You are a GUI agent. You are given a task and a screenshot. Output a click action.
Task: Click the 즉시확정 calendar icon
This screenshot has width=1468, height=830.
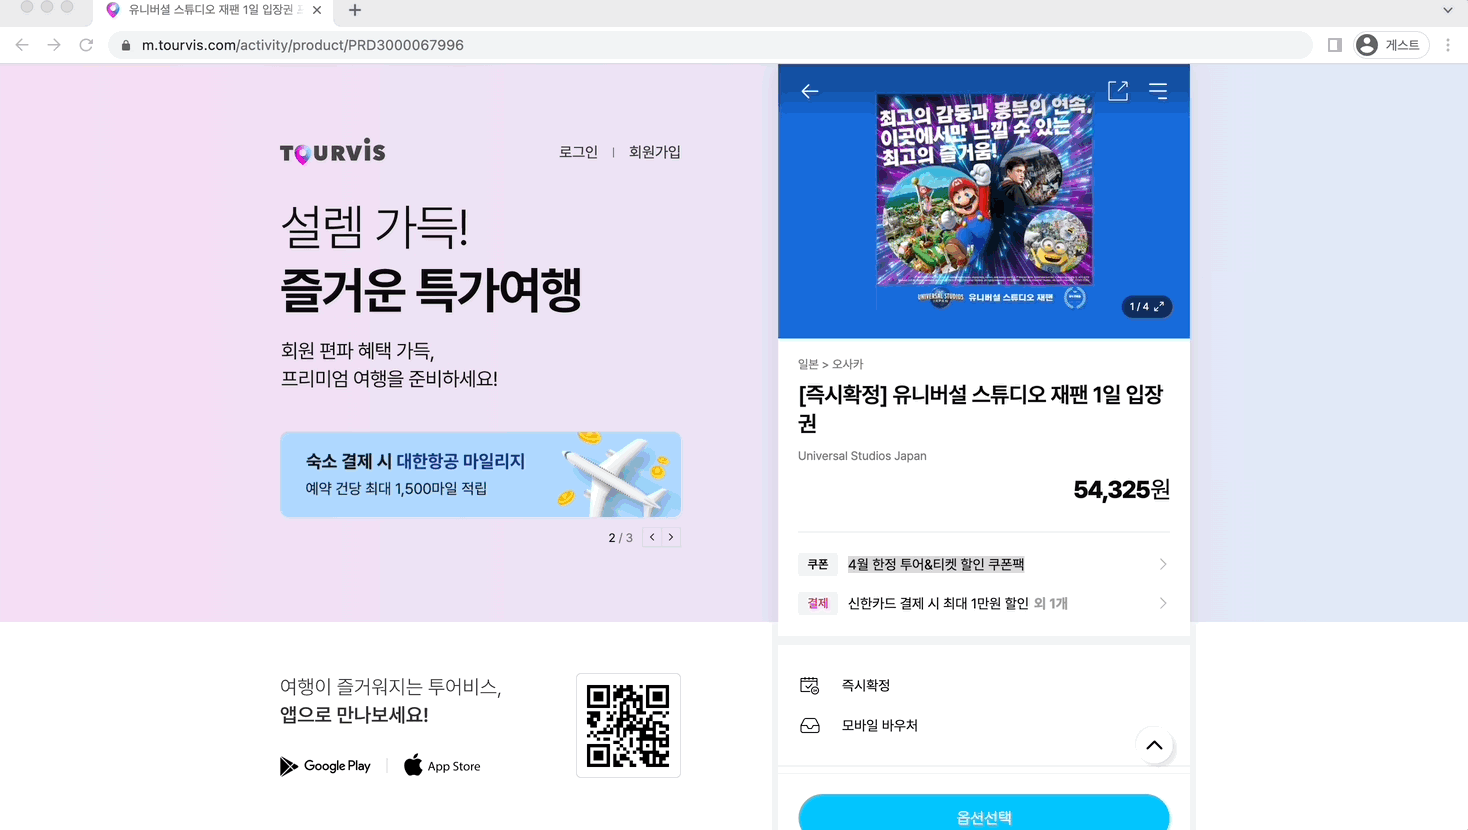810,685
